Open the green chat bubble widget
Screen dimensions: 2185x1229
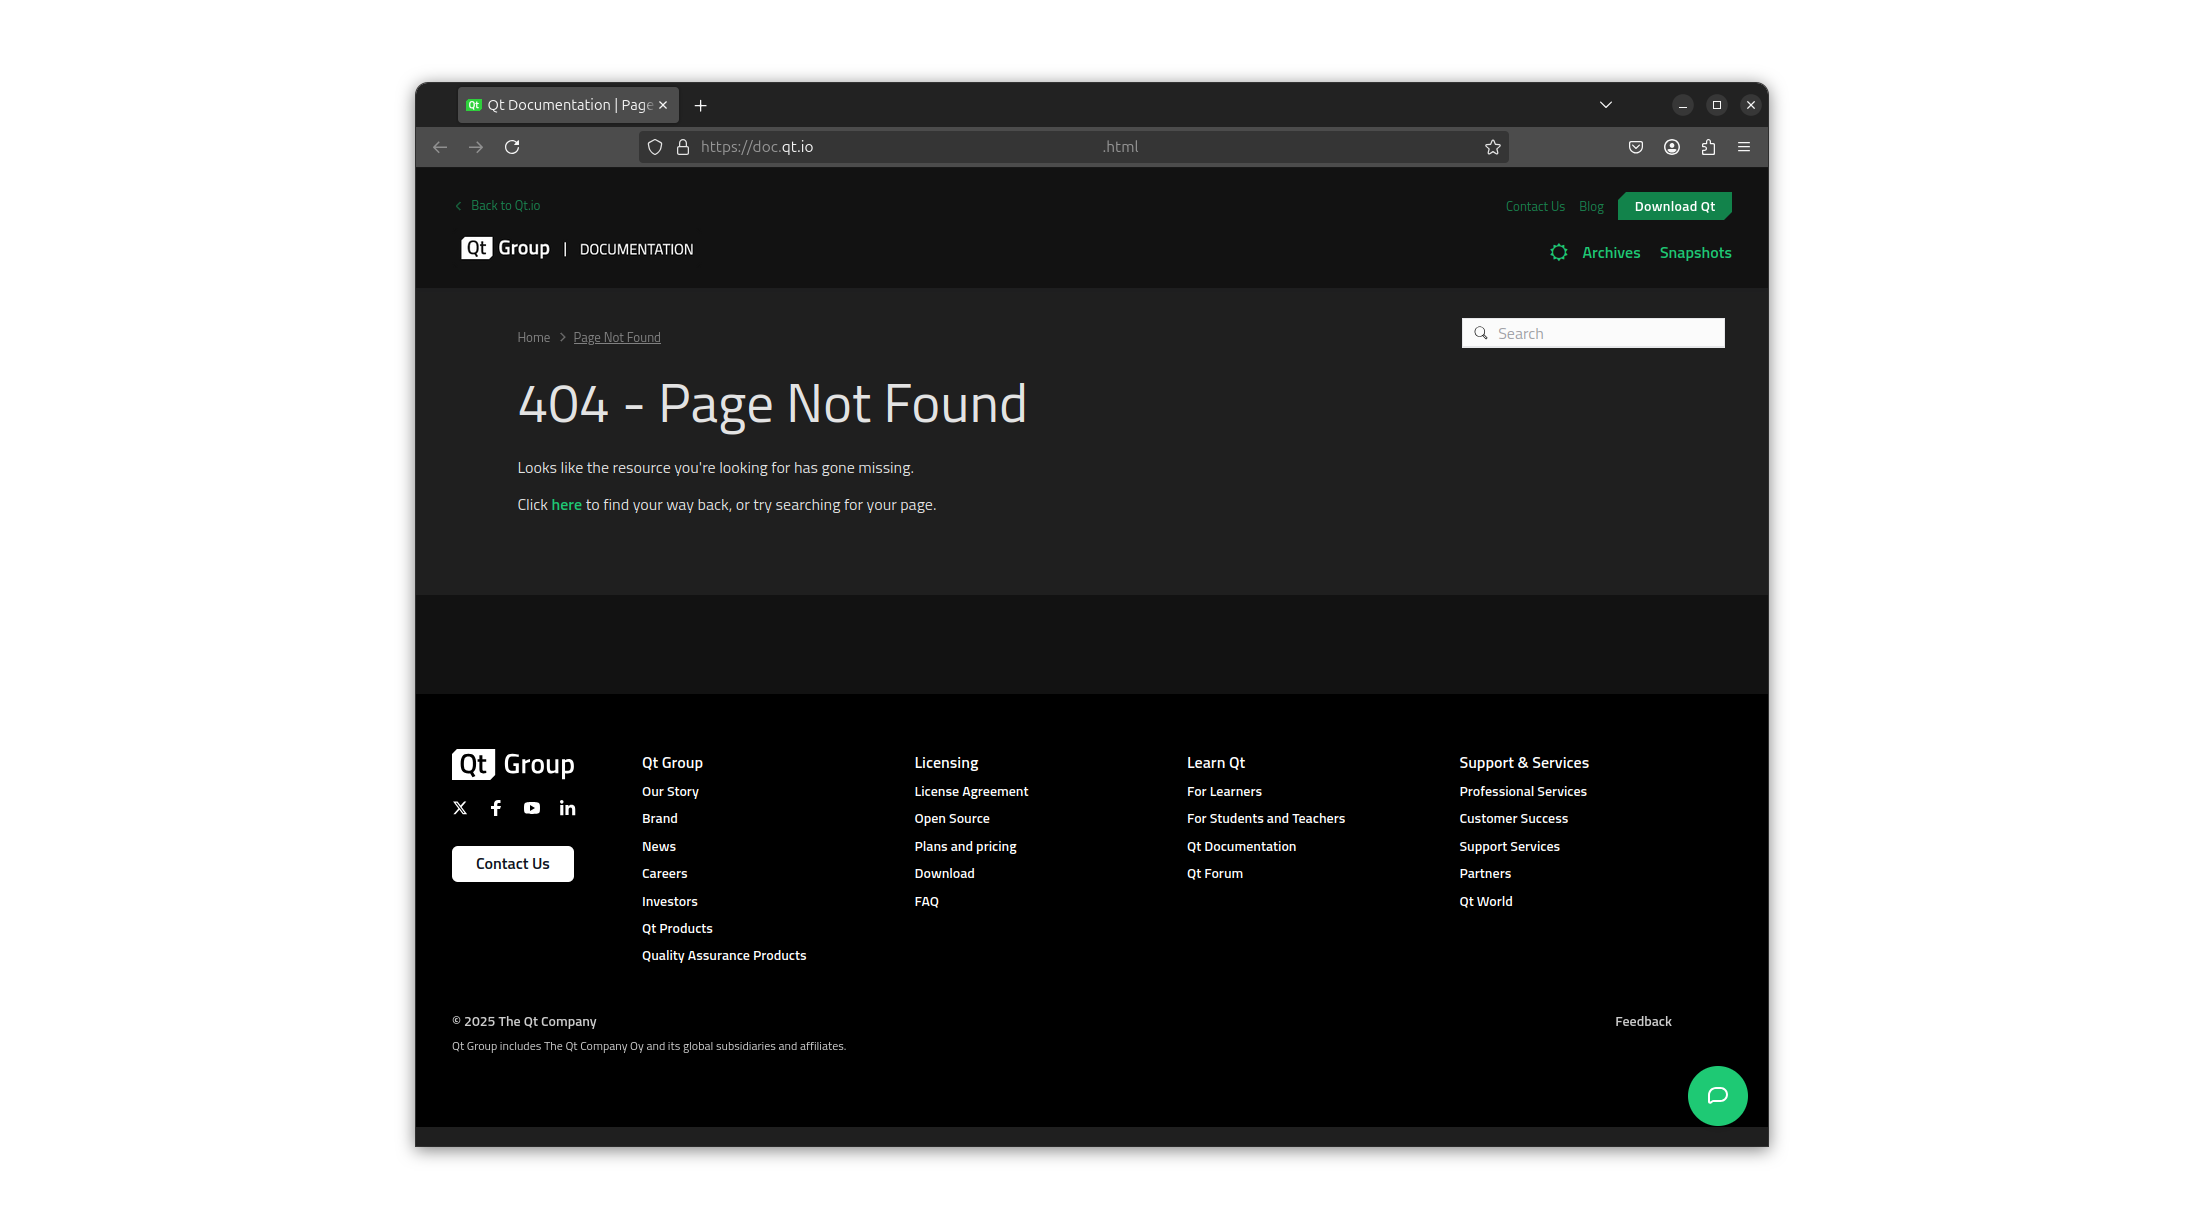point(1717,1096)
